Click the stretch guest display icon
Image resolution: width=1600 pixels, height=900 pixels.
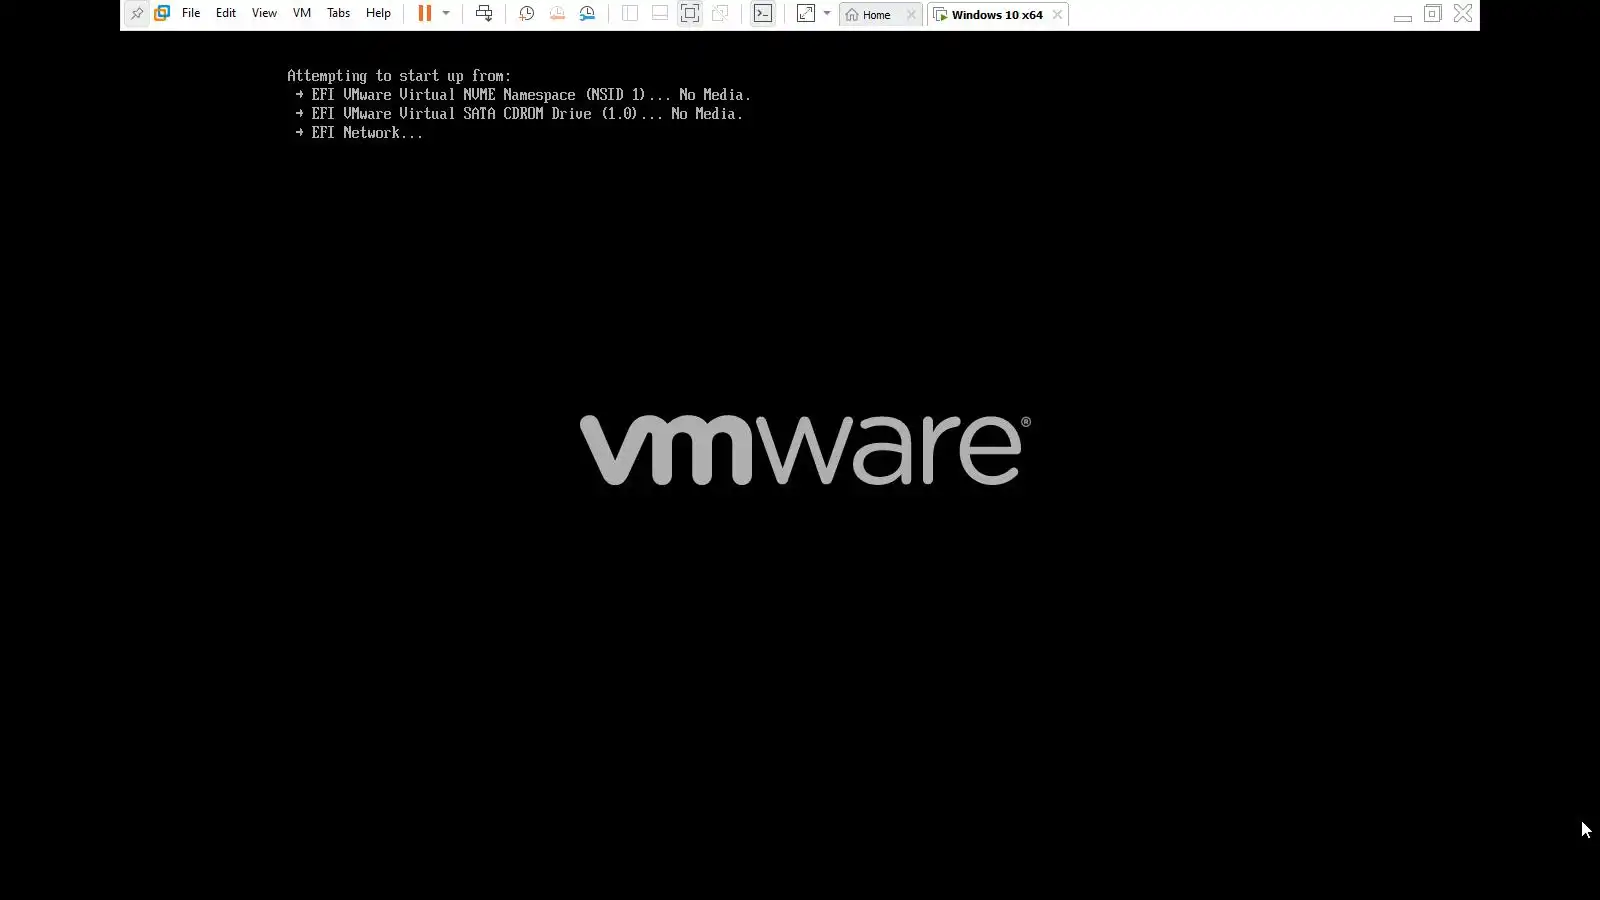[x=806, y=14]
